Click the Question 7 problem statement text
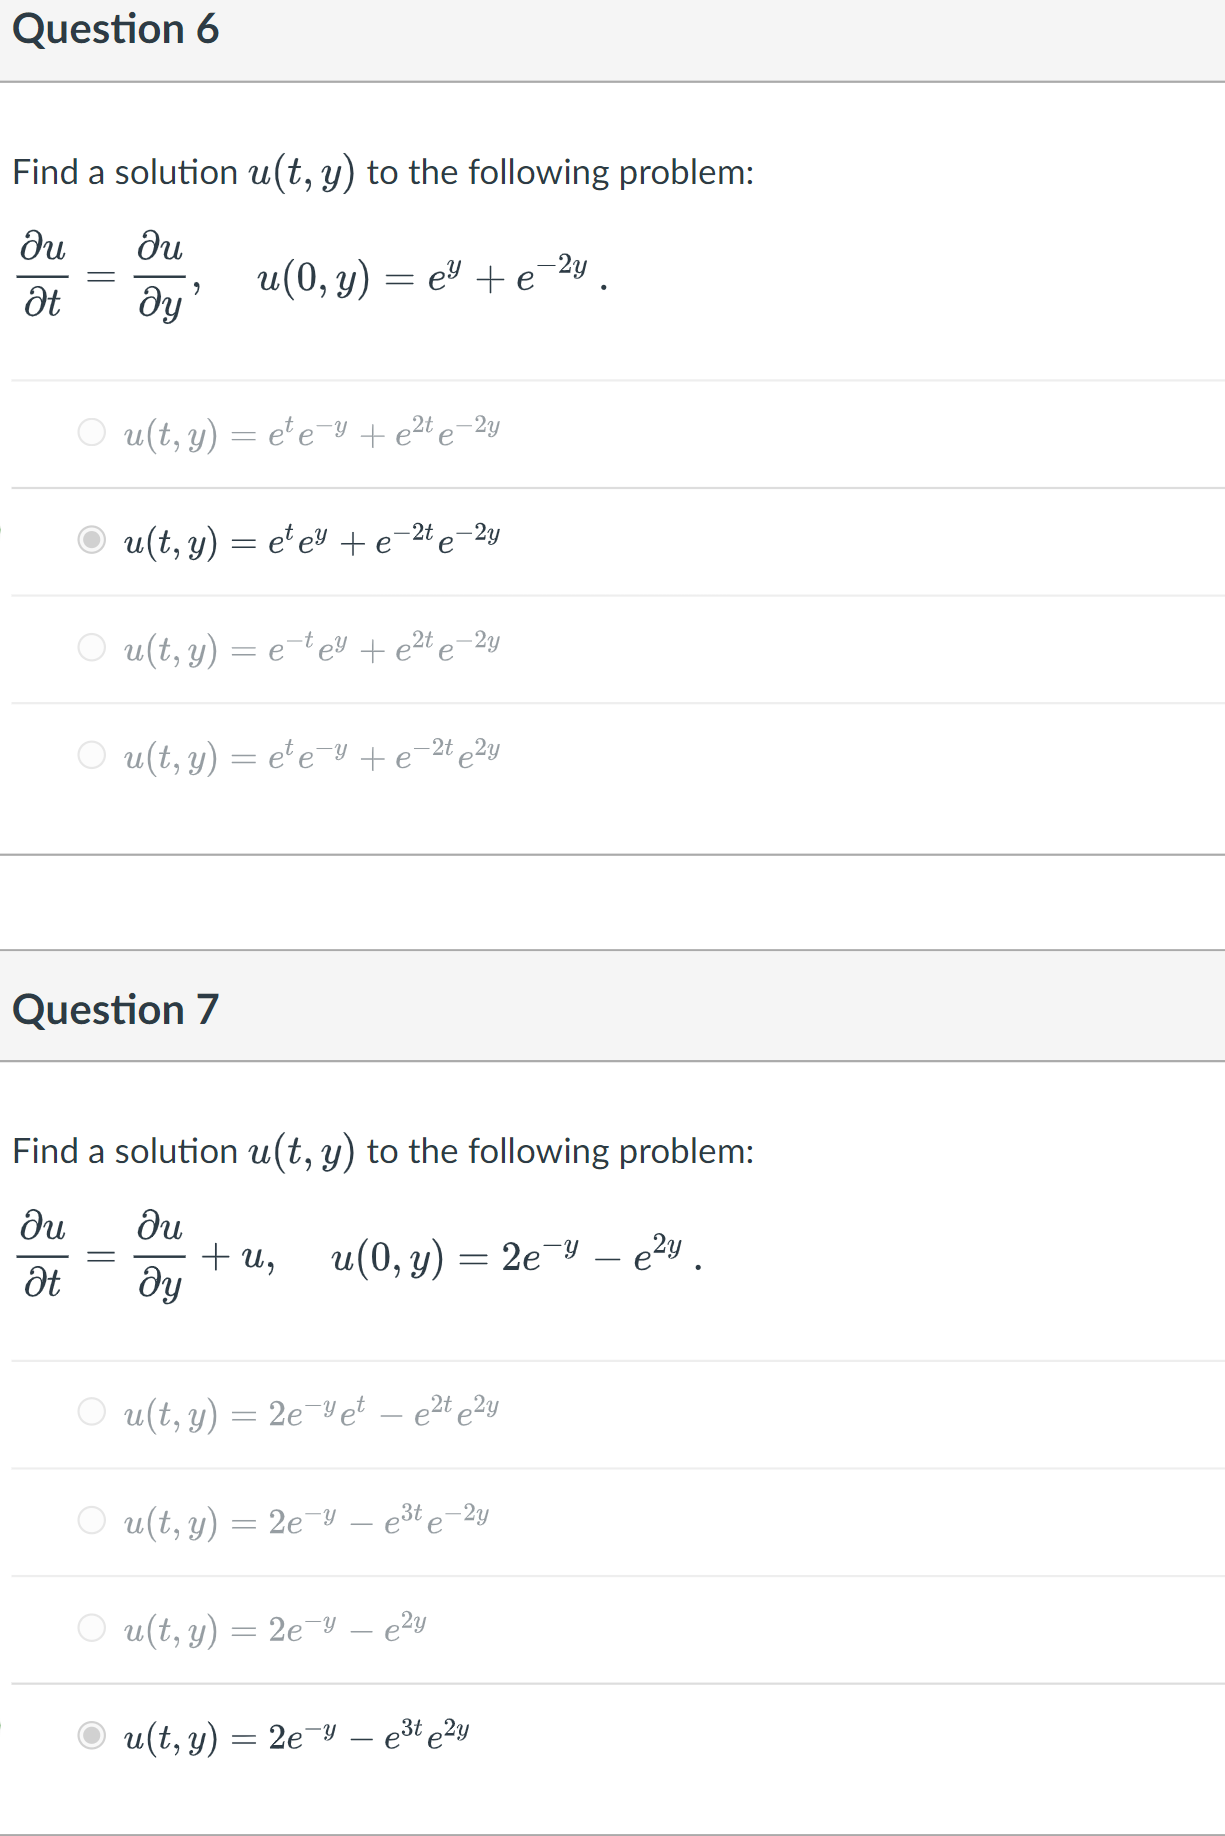 click(x=383, y=1151)
